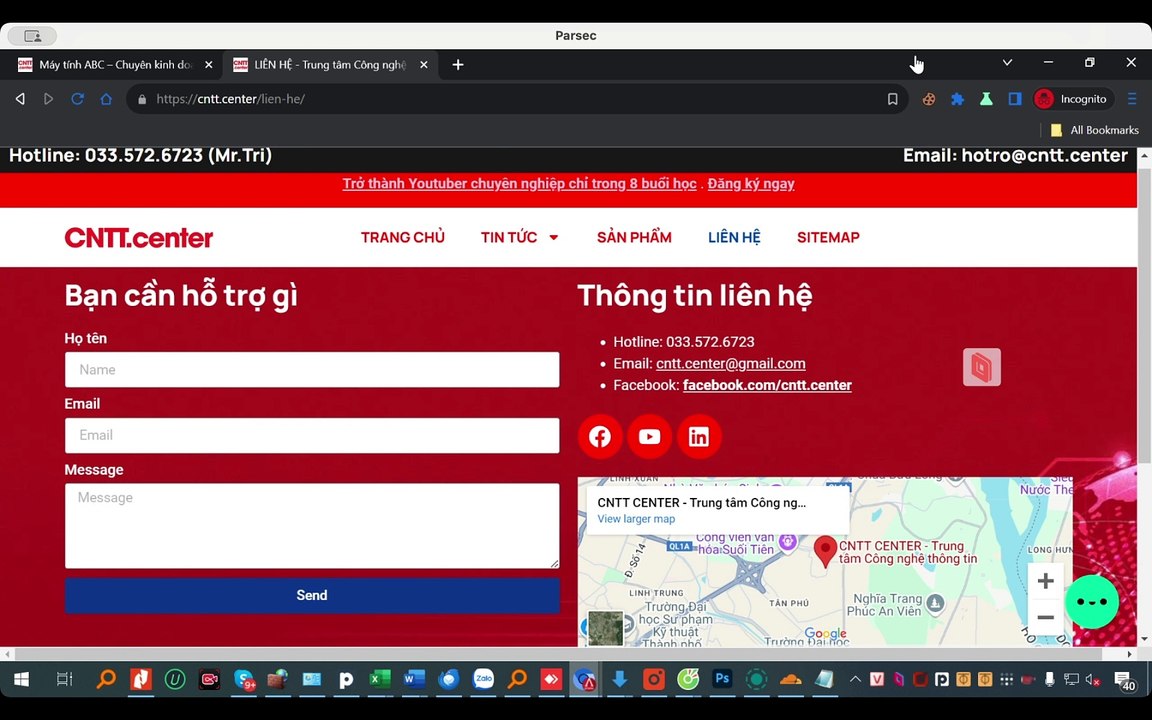Open the Cloudflare taskbar icon
The image size is (1152, 720).
791,680
